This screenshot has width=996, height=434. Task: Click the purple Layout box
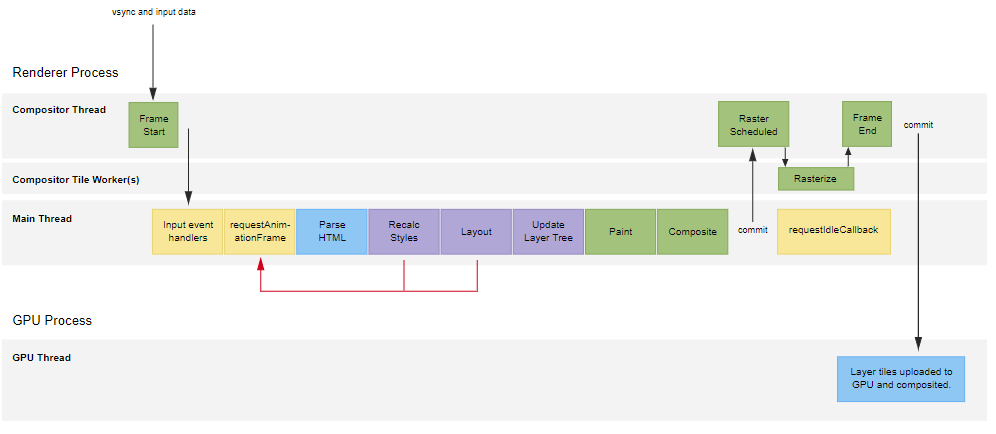click(476, 232)
